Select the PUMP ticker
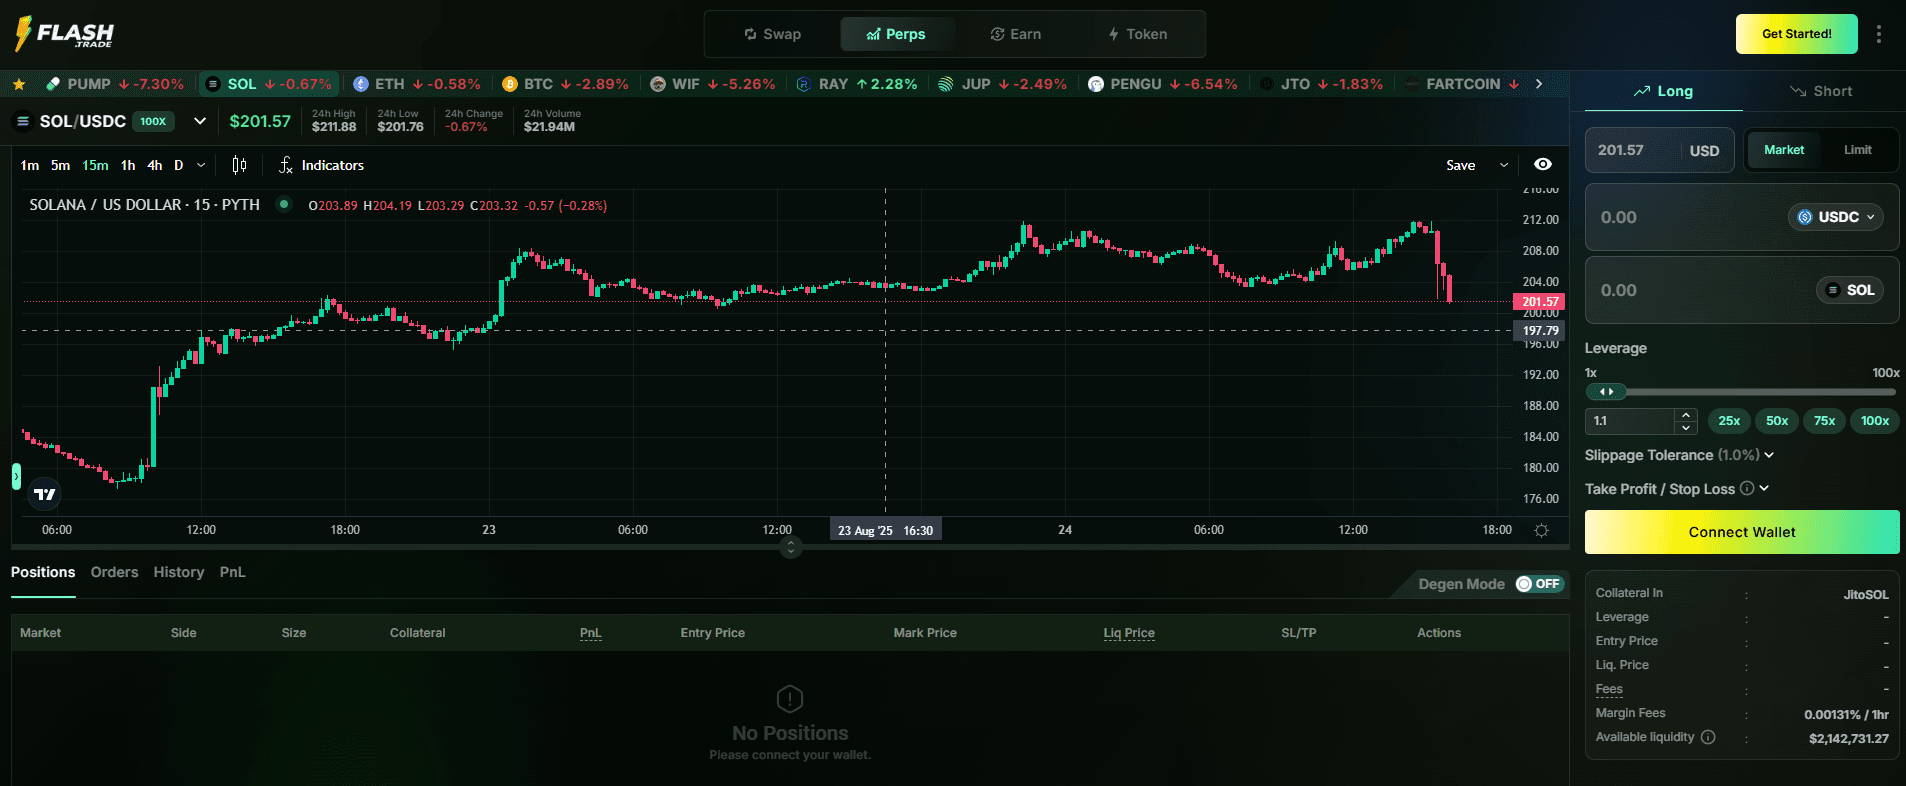Viewport: 1906px width, 786px height. tap(115, 84)
